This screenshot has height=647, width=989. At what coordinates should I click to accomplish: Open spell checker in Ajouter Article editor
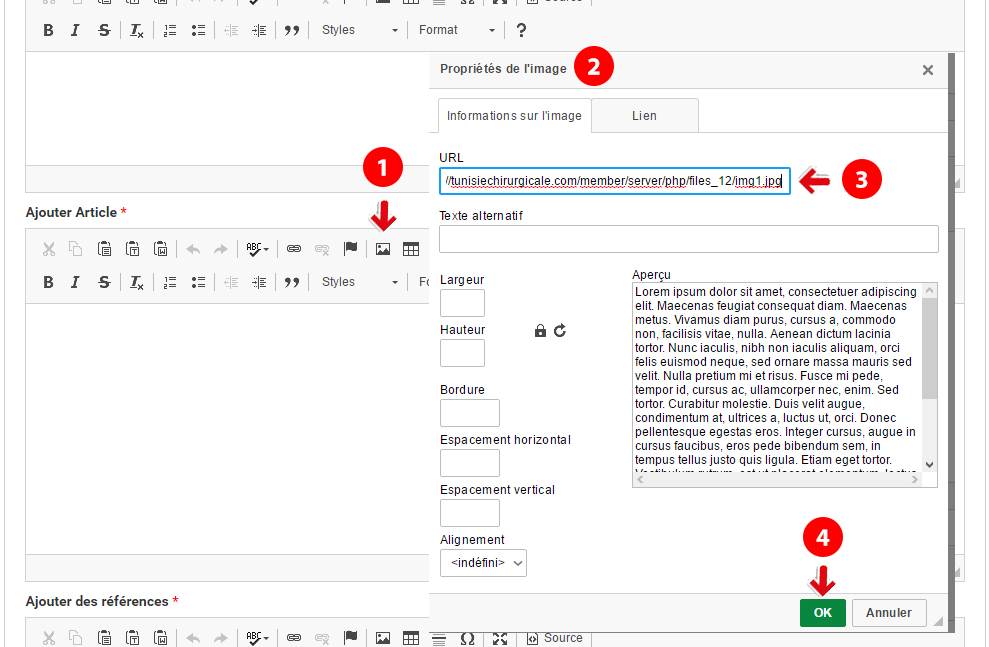257,249
